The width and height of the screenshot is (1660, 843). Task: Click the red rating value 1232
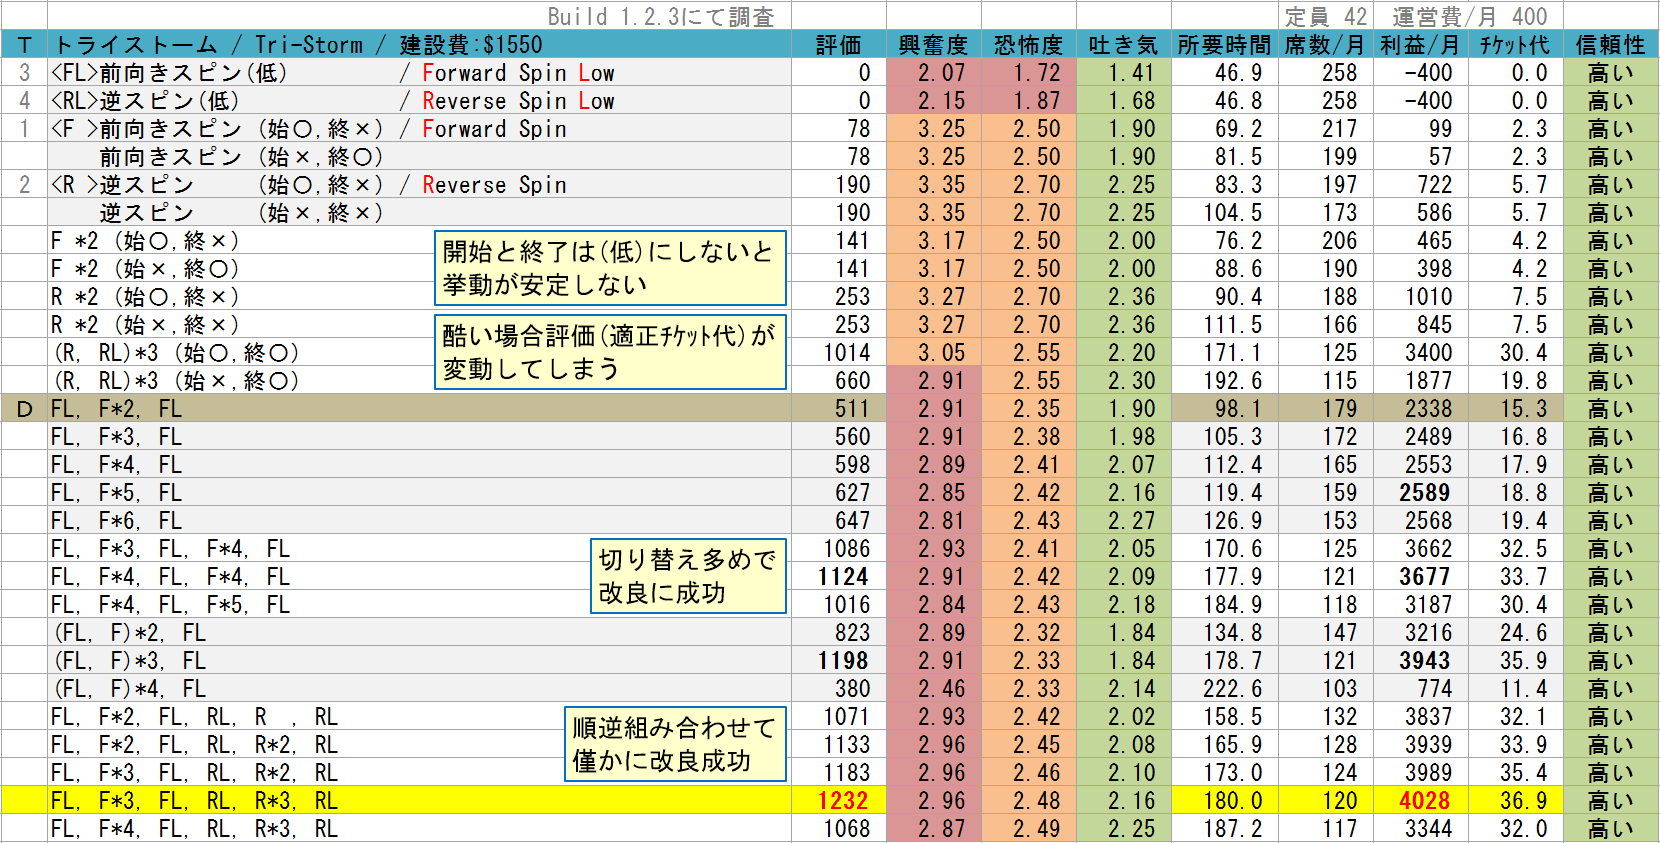pos(843,801)
